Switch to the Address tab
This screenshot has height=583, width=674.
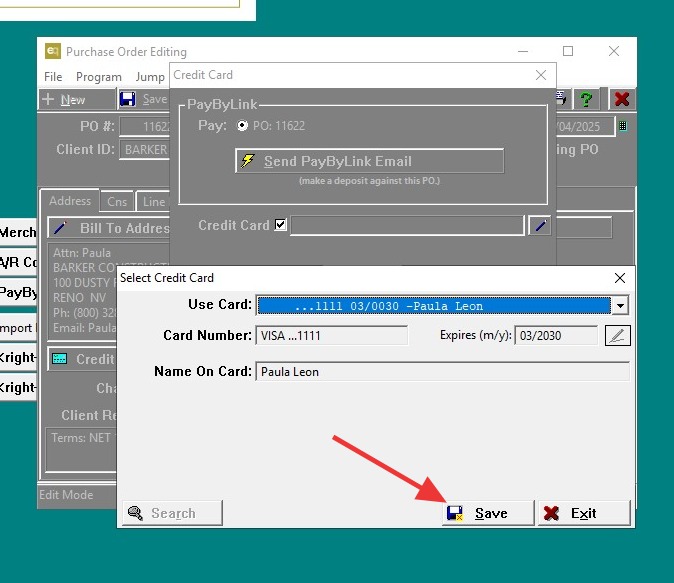(70, 201)
